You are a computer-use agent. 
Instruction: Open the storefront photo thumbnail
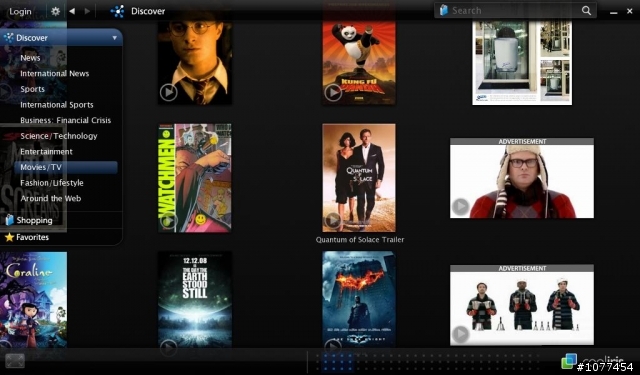coord(522,62)
